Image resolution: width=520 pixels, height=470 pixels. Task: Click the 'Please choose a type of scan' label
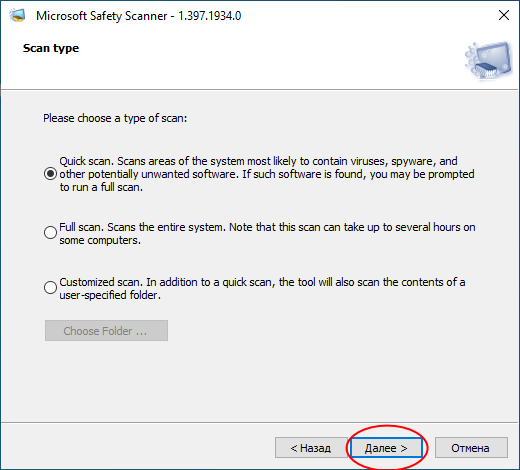(x=115, y=118)
